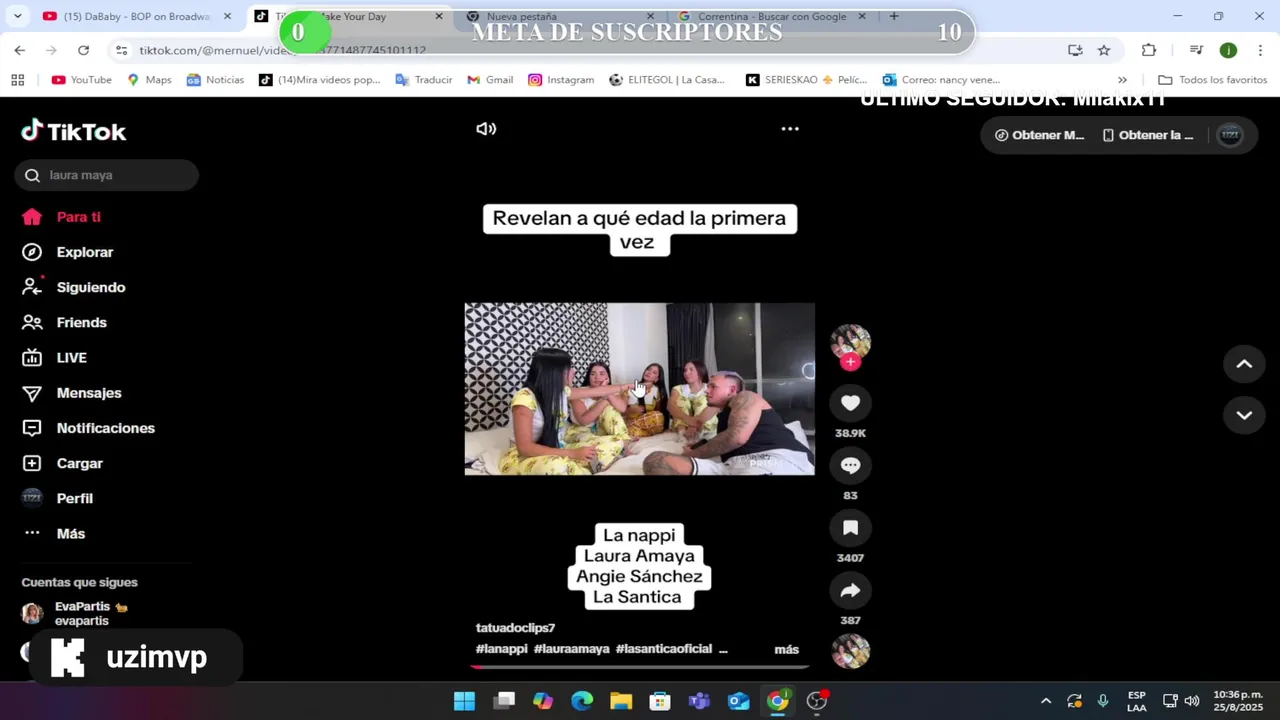Open Microsoft Teams from the taskbar

tap(699, 701)
